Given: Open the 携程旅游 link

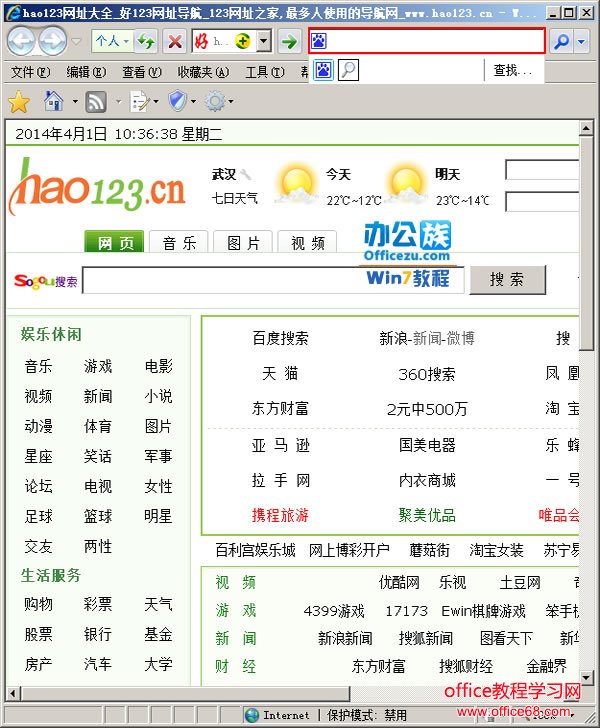Looking at the screenshot, I should pos(280,515).
